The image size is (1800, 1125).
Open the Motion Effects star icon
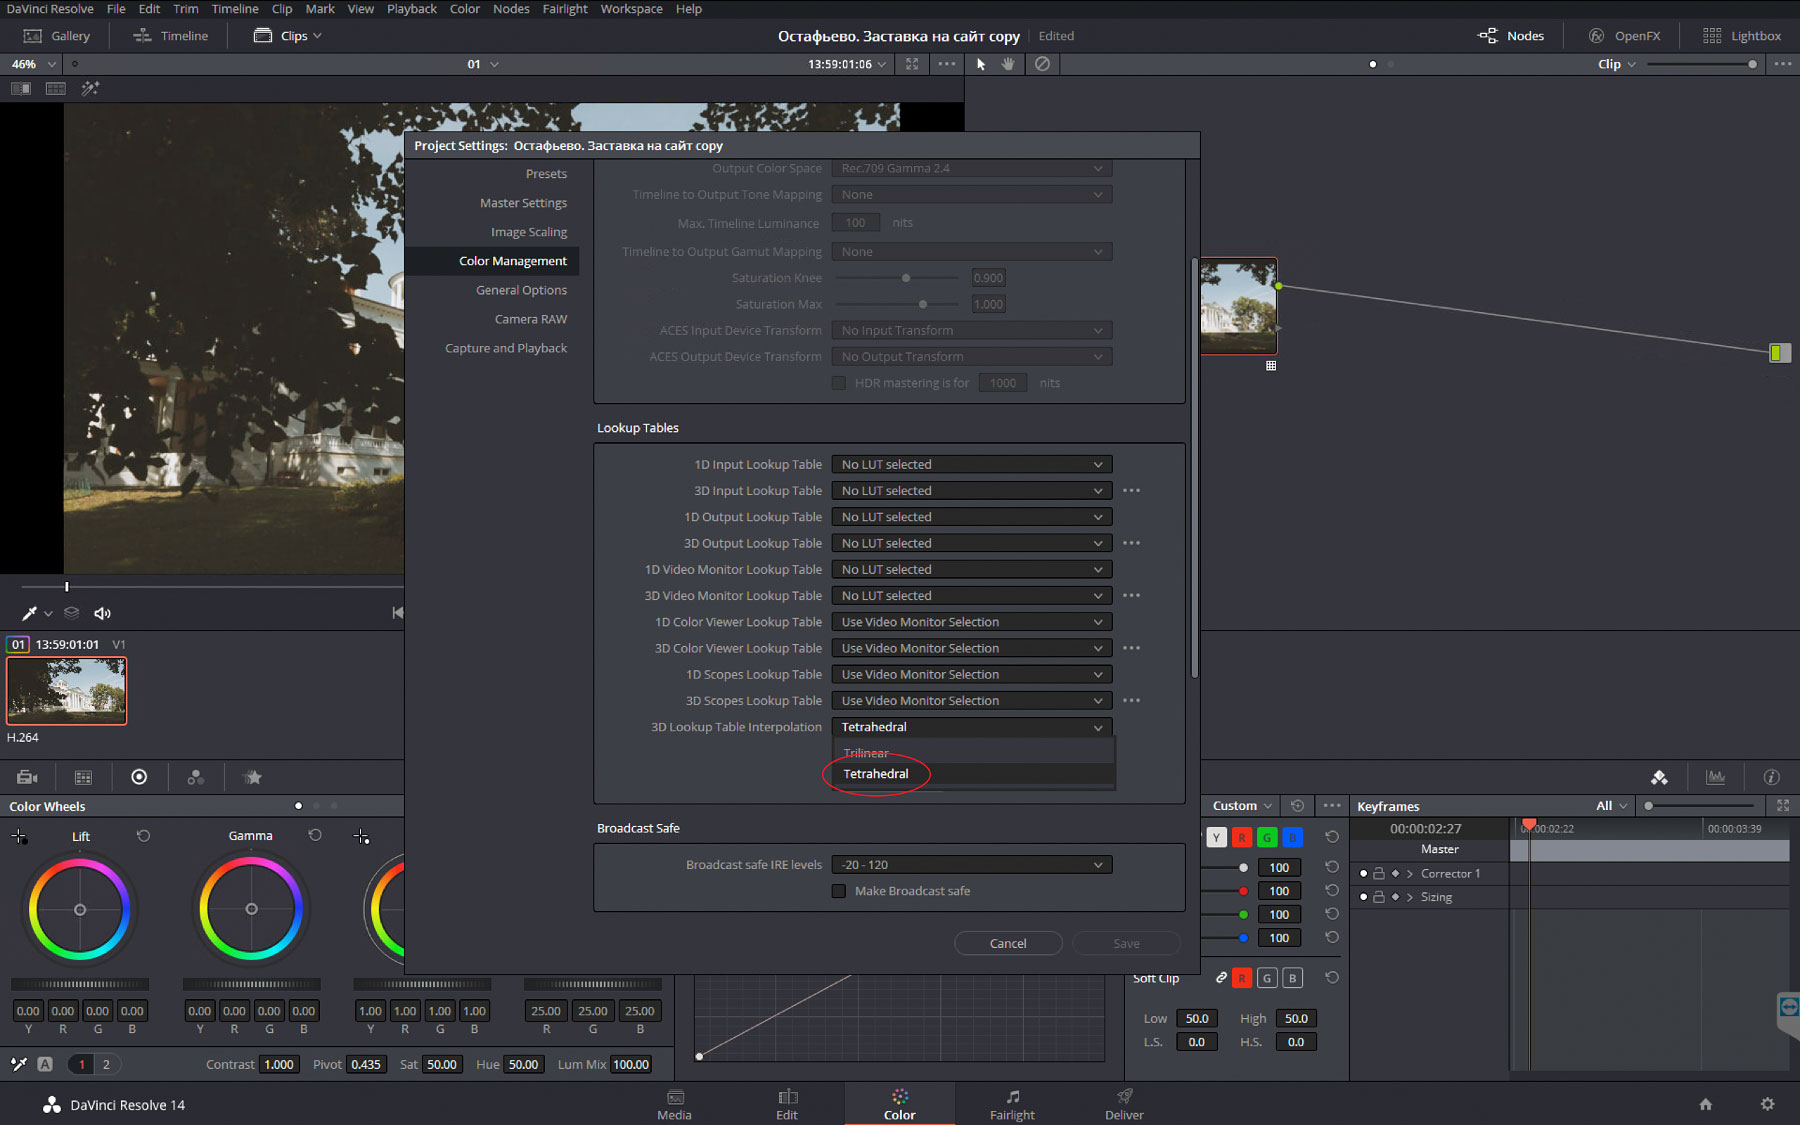click(x=252, y=777)
